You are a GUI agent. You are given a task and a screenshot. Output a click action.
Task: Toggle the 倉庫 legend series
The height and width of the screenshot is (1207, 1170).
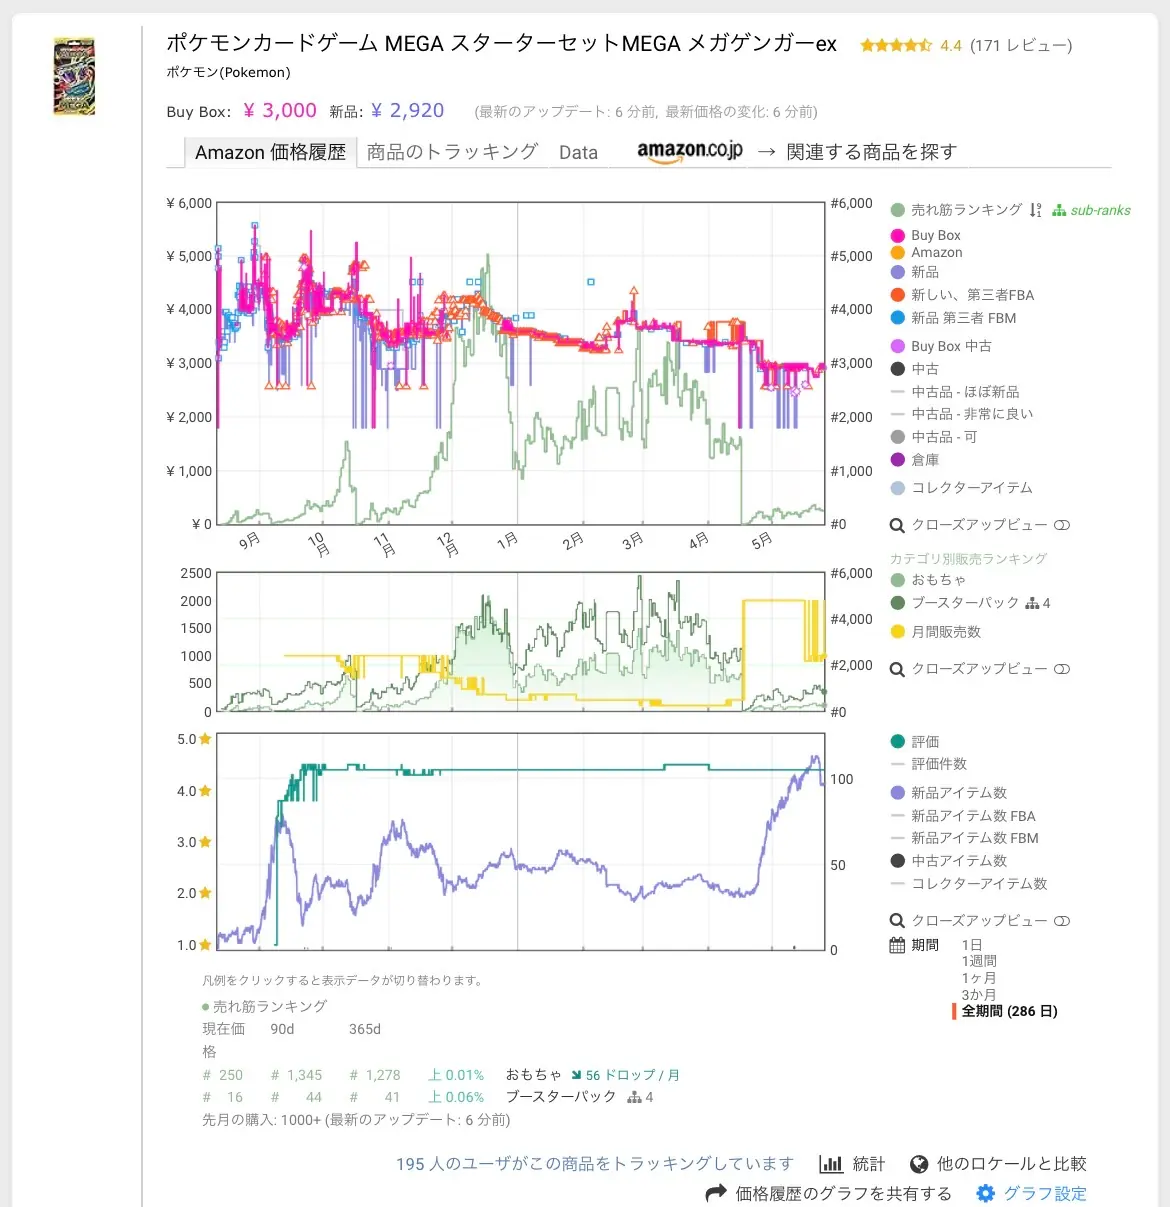tap(914, 460)
